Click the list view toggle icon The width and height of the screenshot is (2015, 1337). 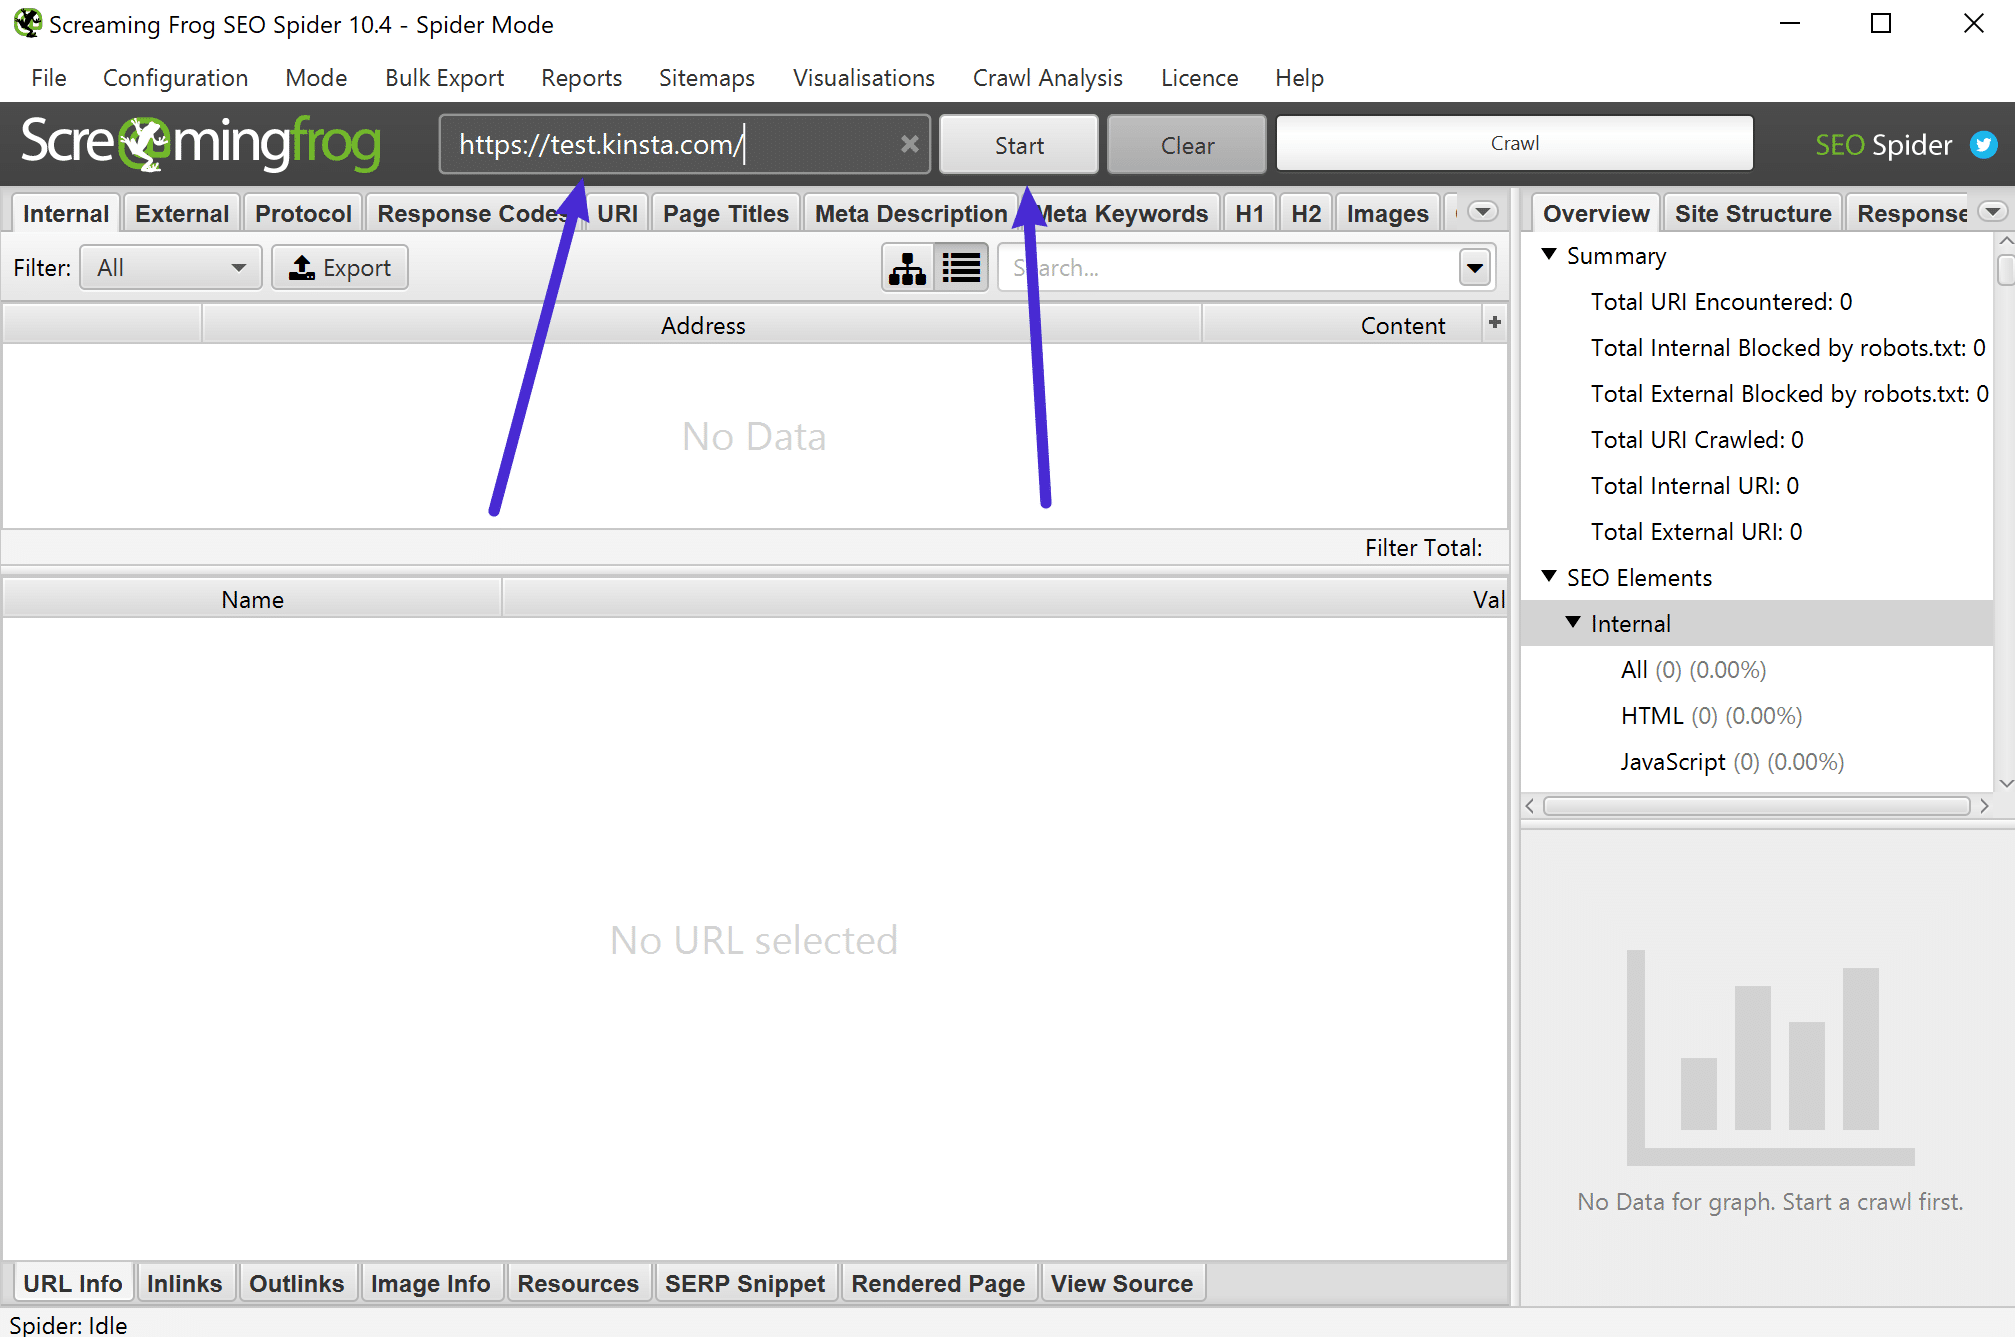coord(961,269)
